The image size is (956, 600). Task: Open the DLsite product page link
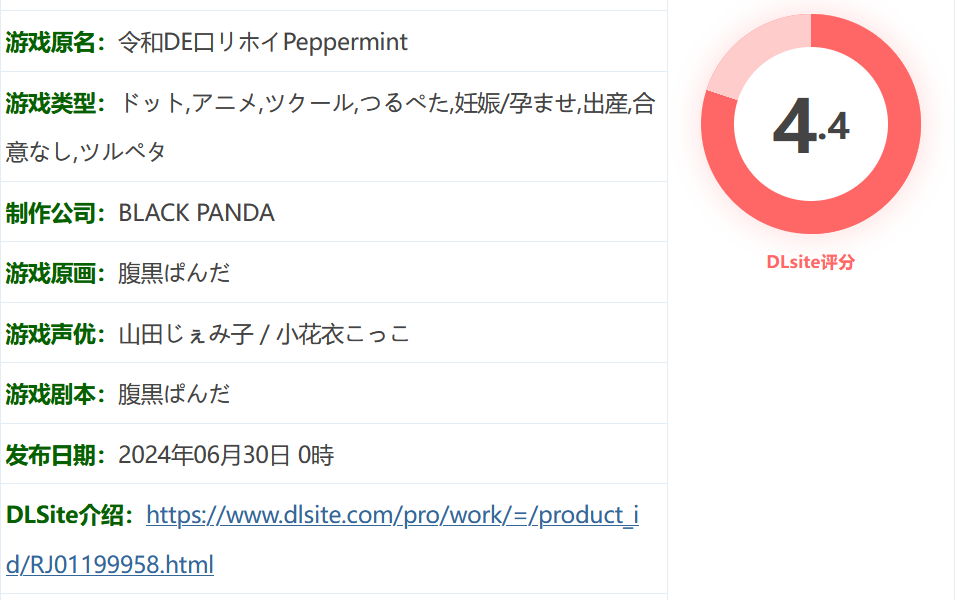pyautogui.click(x=392, y=515)
